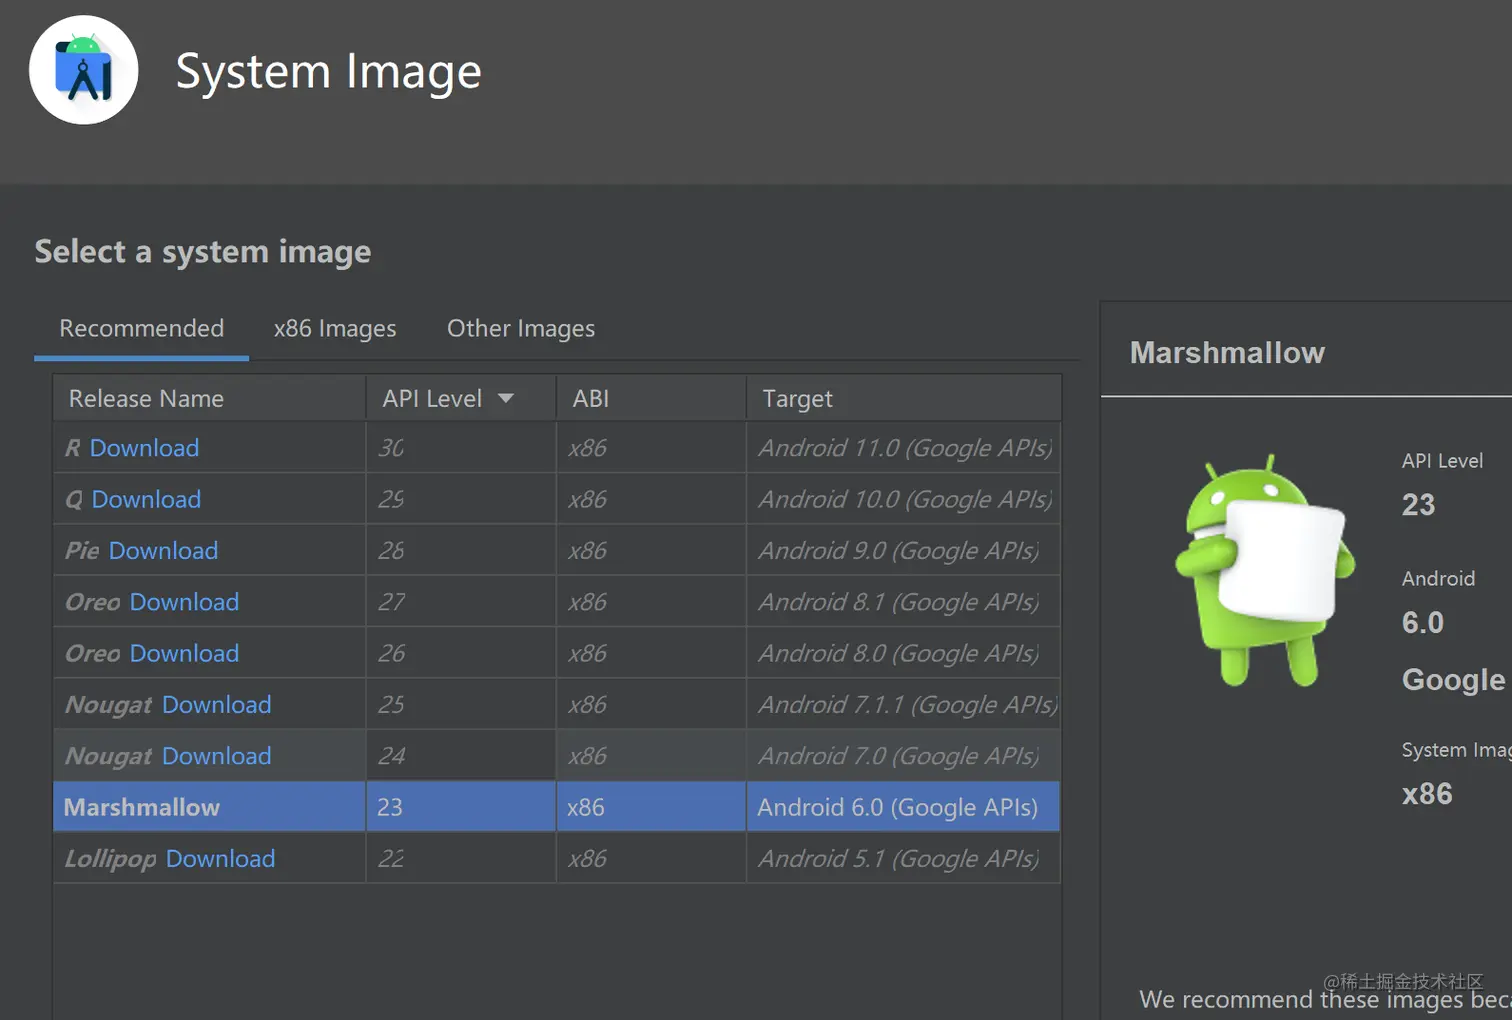This screenshot has width=1512, height=1020.
Task: Download Nougat API 24 image
Action: click(x=216, y=756)
